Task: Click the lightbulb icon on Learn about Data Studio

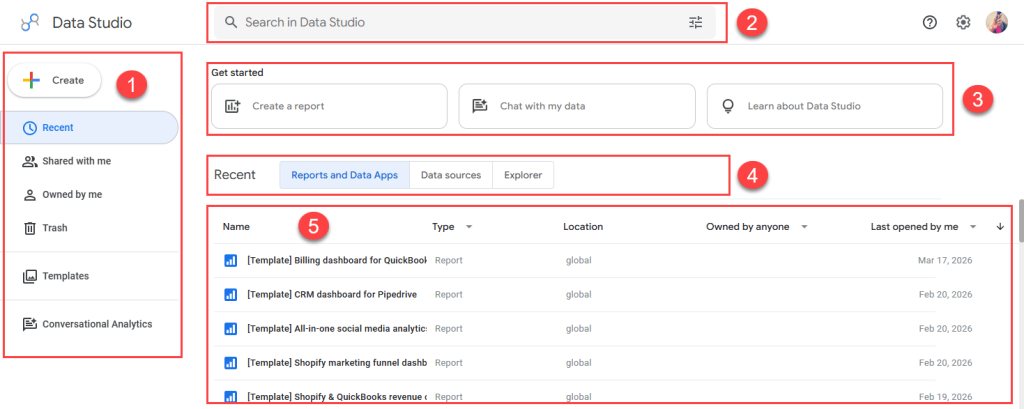Action: click(729, 106)
